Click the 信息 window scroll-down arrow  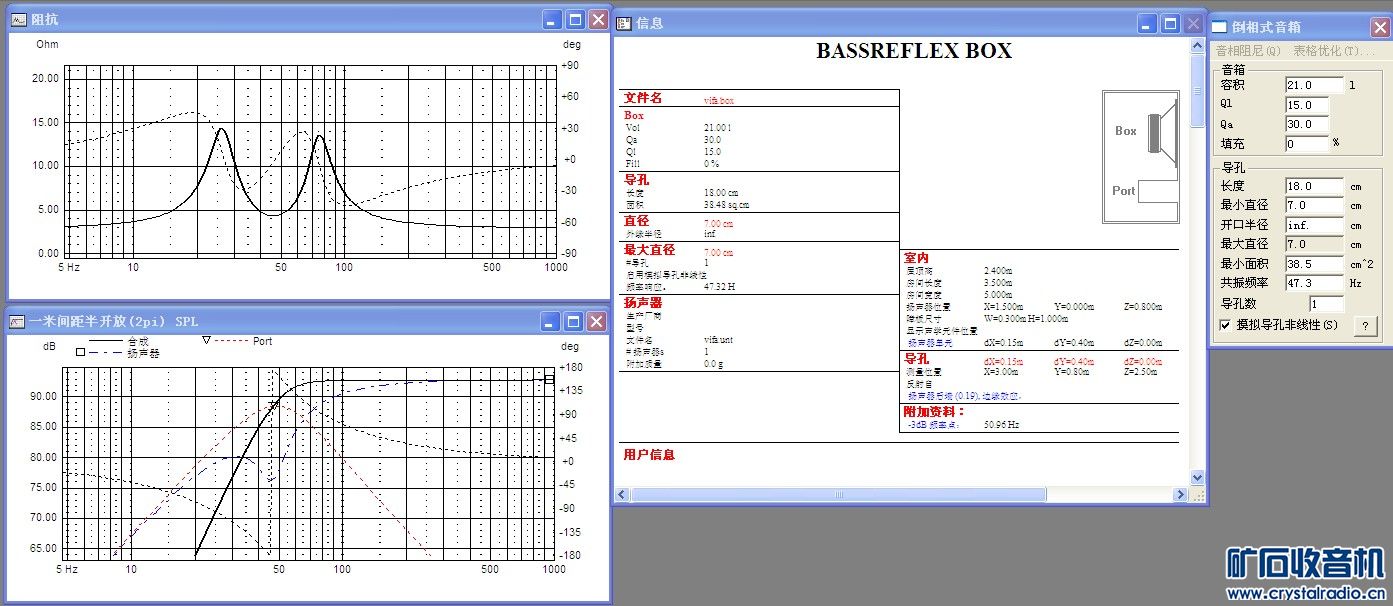1198,477
